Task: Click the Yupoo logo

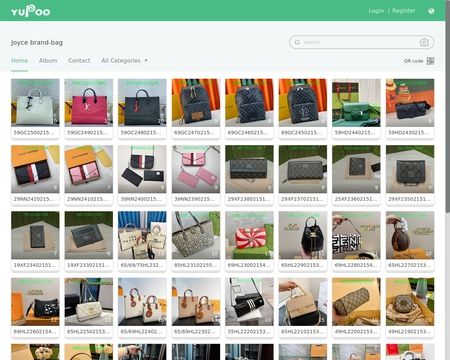Action: coord(30,11)
